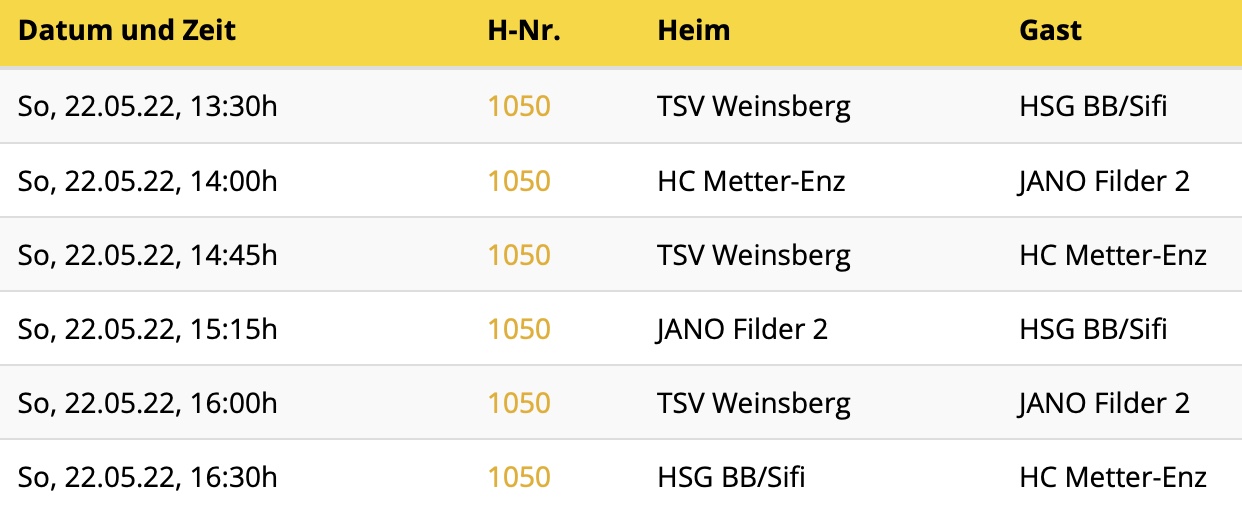Image resolution: width=1242 pixels, height=508 pixels.
Task: Click the Heim column header
Action: (x=694, y=30)
